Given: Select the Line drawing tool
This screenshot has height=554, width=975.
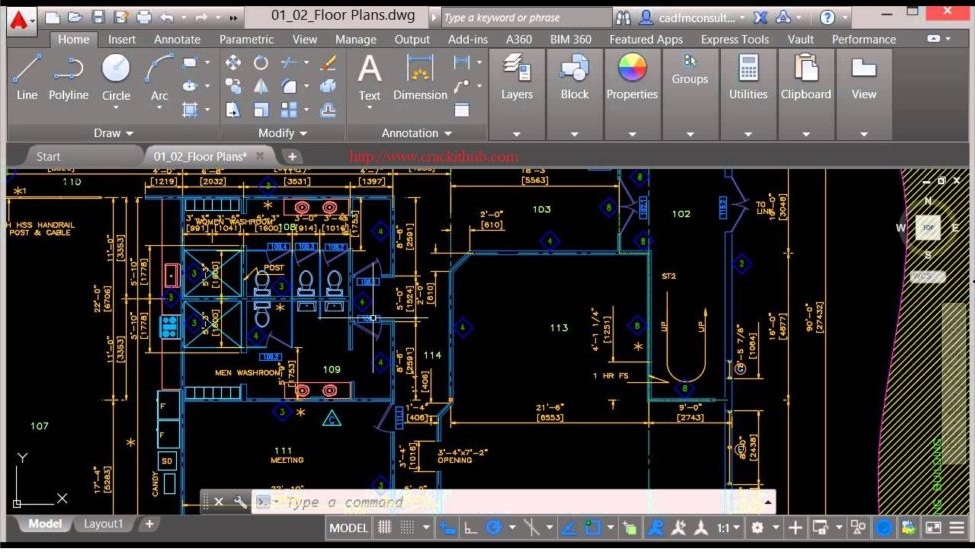Looking at the screenshot, I should point(27,77).
